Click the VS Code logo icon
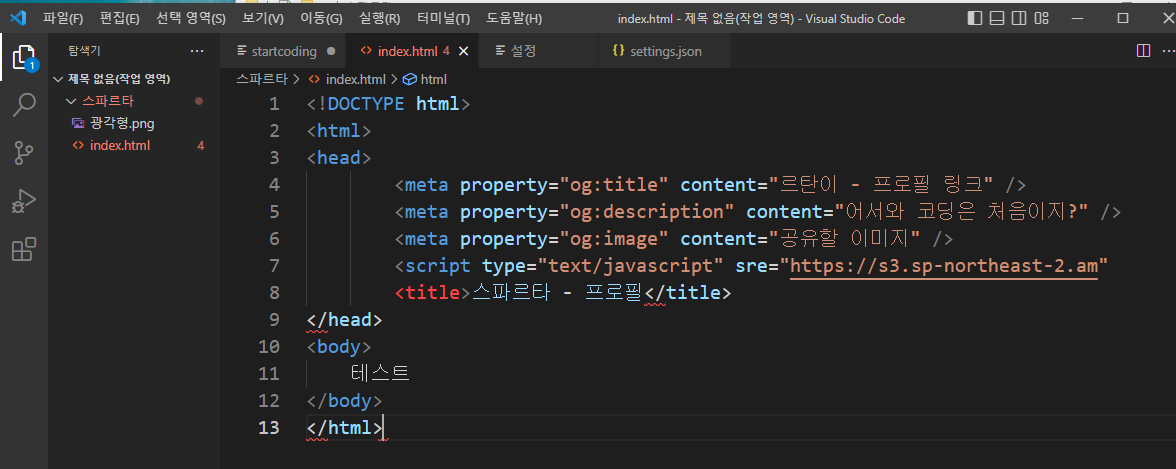The height and width of the screenshot is (469, 1176). (17, 17)
